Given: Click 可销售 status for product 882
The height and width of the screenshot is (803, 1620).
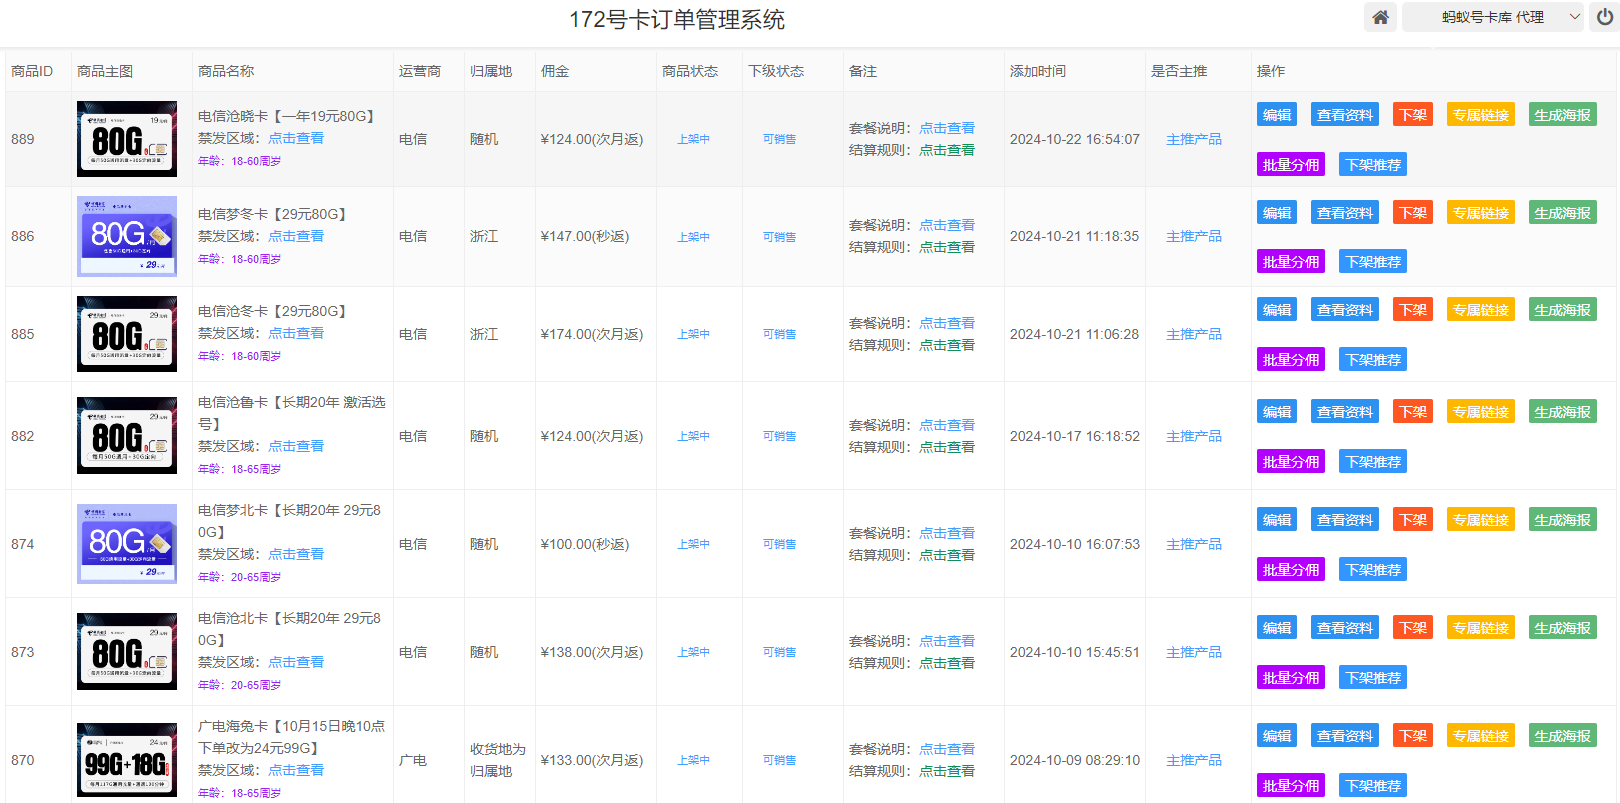Looking at the screenshot, I should pos(779,436).
